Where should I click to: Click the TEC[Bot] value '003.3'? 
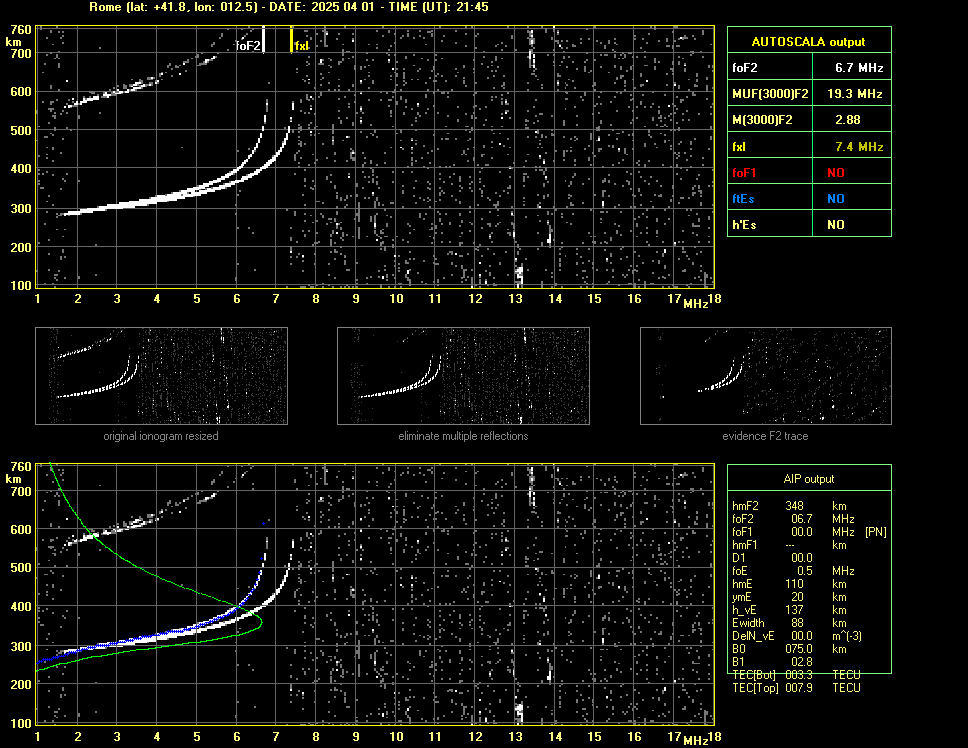tap(799, 675)
